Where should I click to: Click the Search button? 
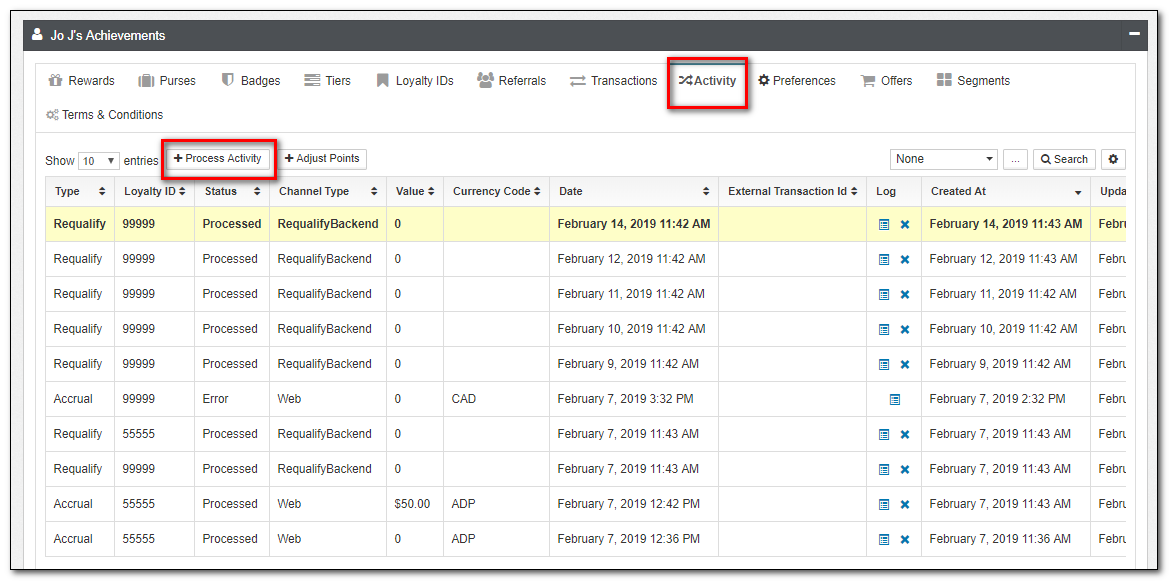coord(1063,160)
